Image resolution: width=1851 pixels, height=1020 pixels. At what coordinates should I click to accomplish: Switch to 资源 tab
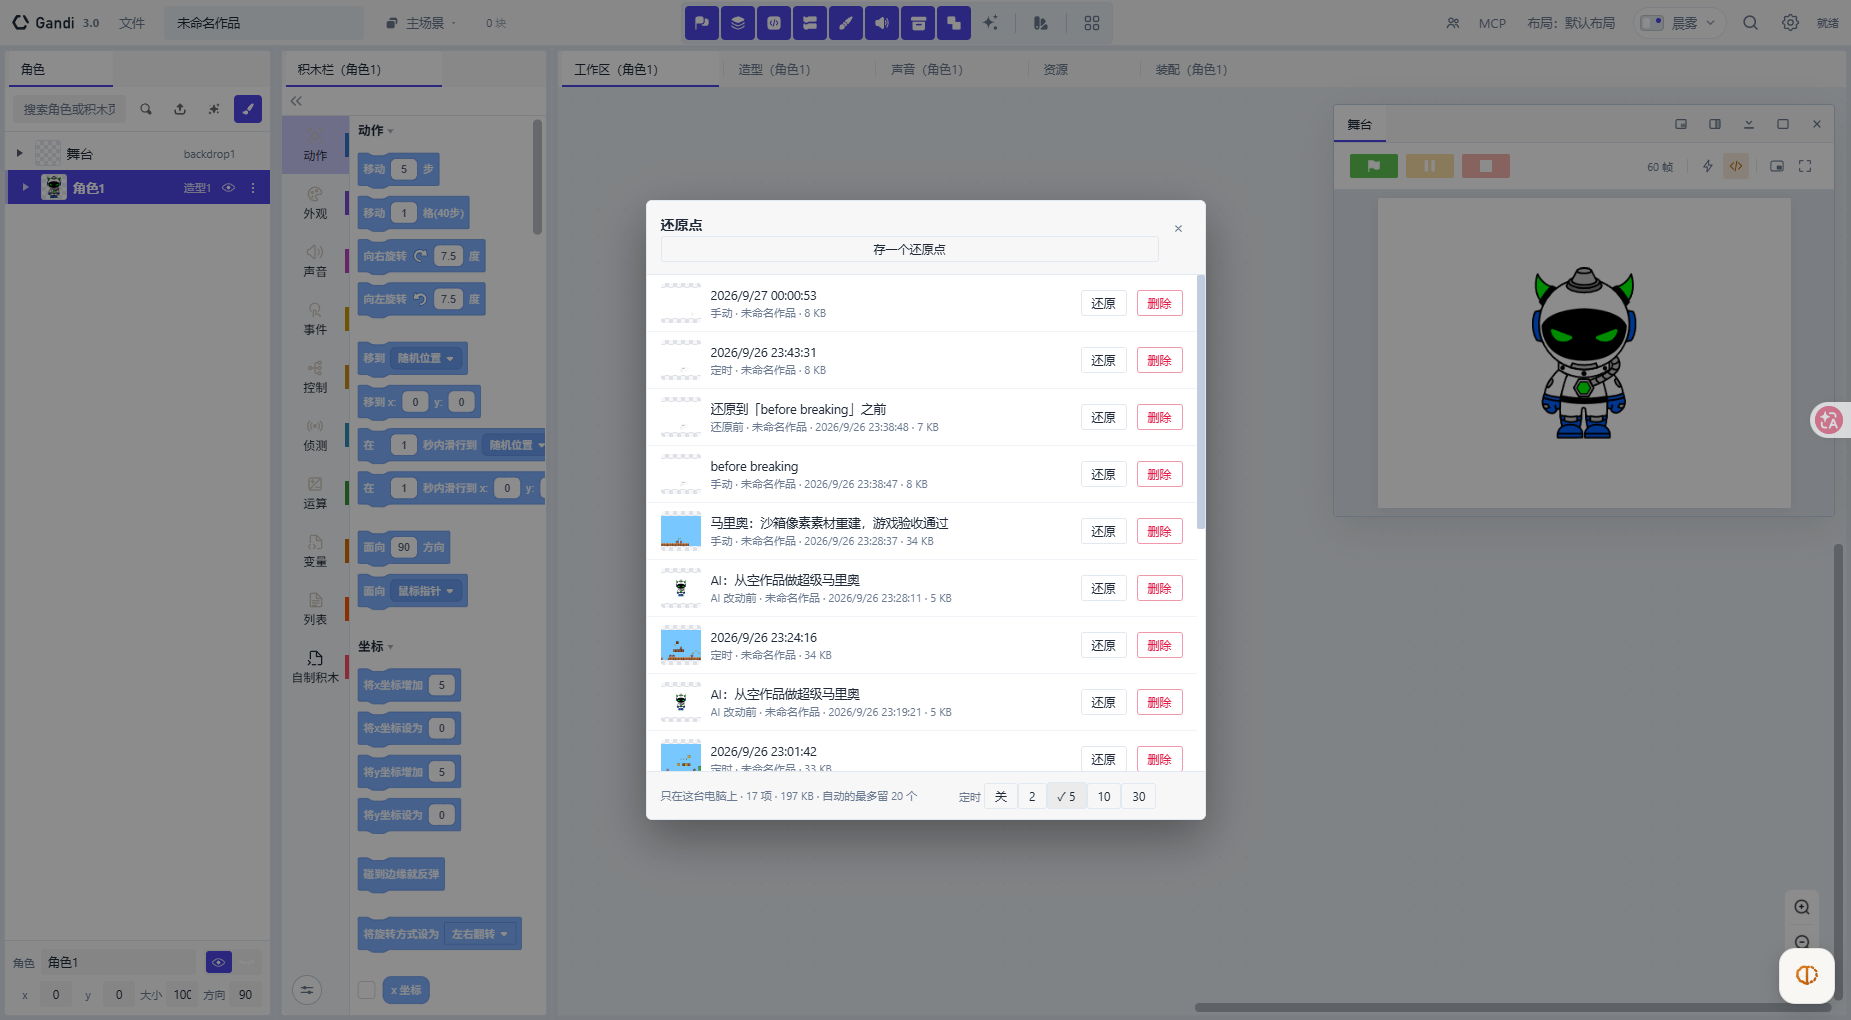[x=1056, y=69]
